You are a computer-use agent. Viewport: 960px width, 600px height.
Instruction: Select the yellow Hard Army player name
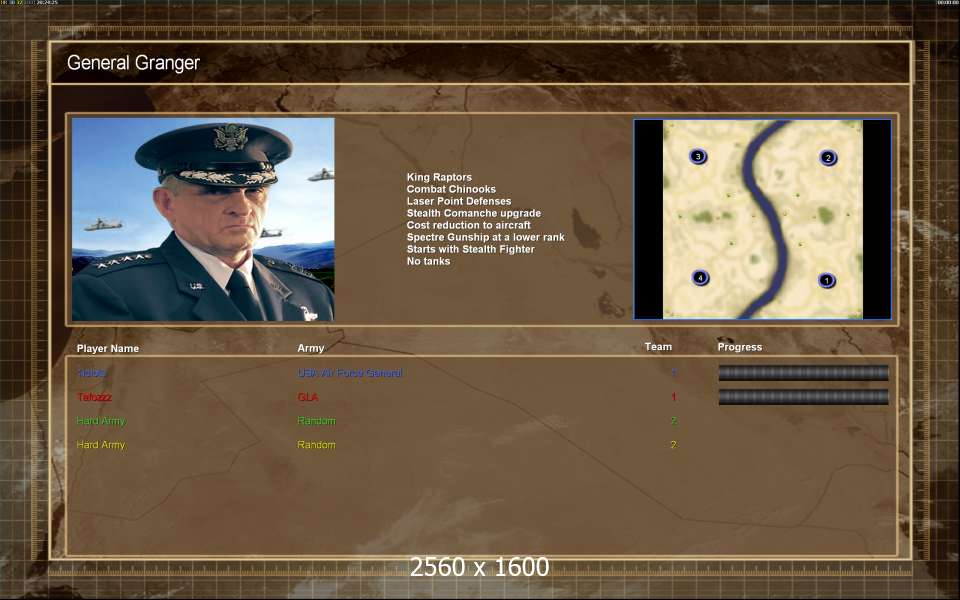(x=100, y=444)
